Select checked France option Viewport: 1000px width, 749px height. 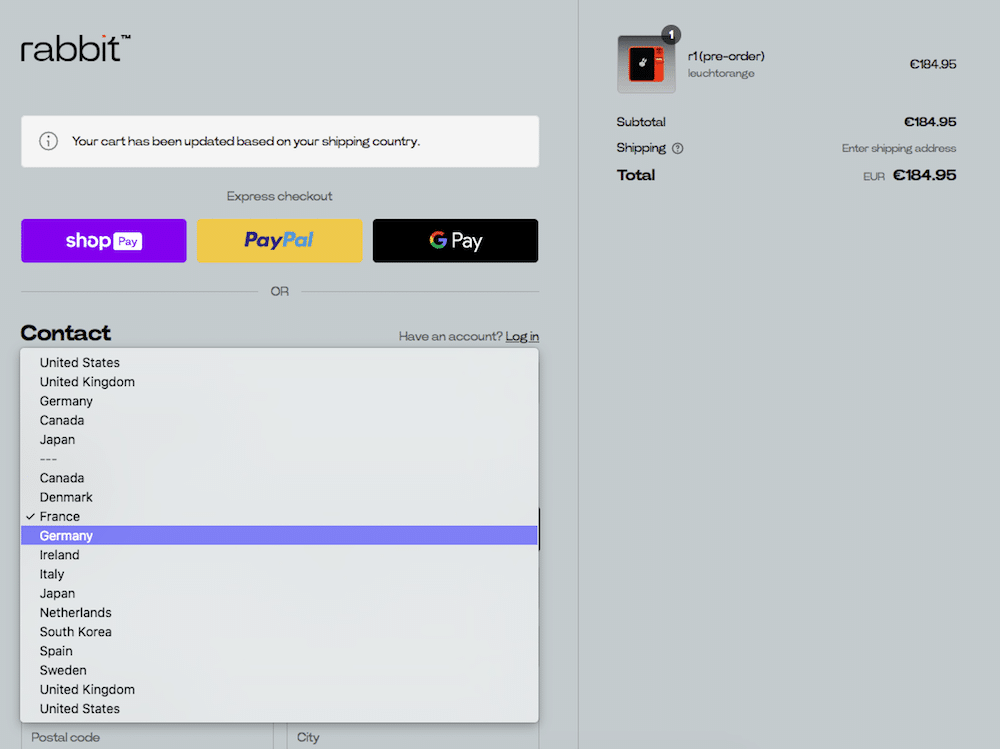[279, 516]
